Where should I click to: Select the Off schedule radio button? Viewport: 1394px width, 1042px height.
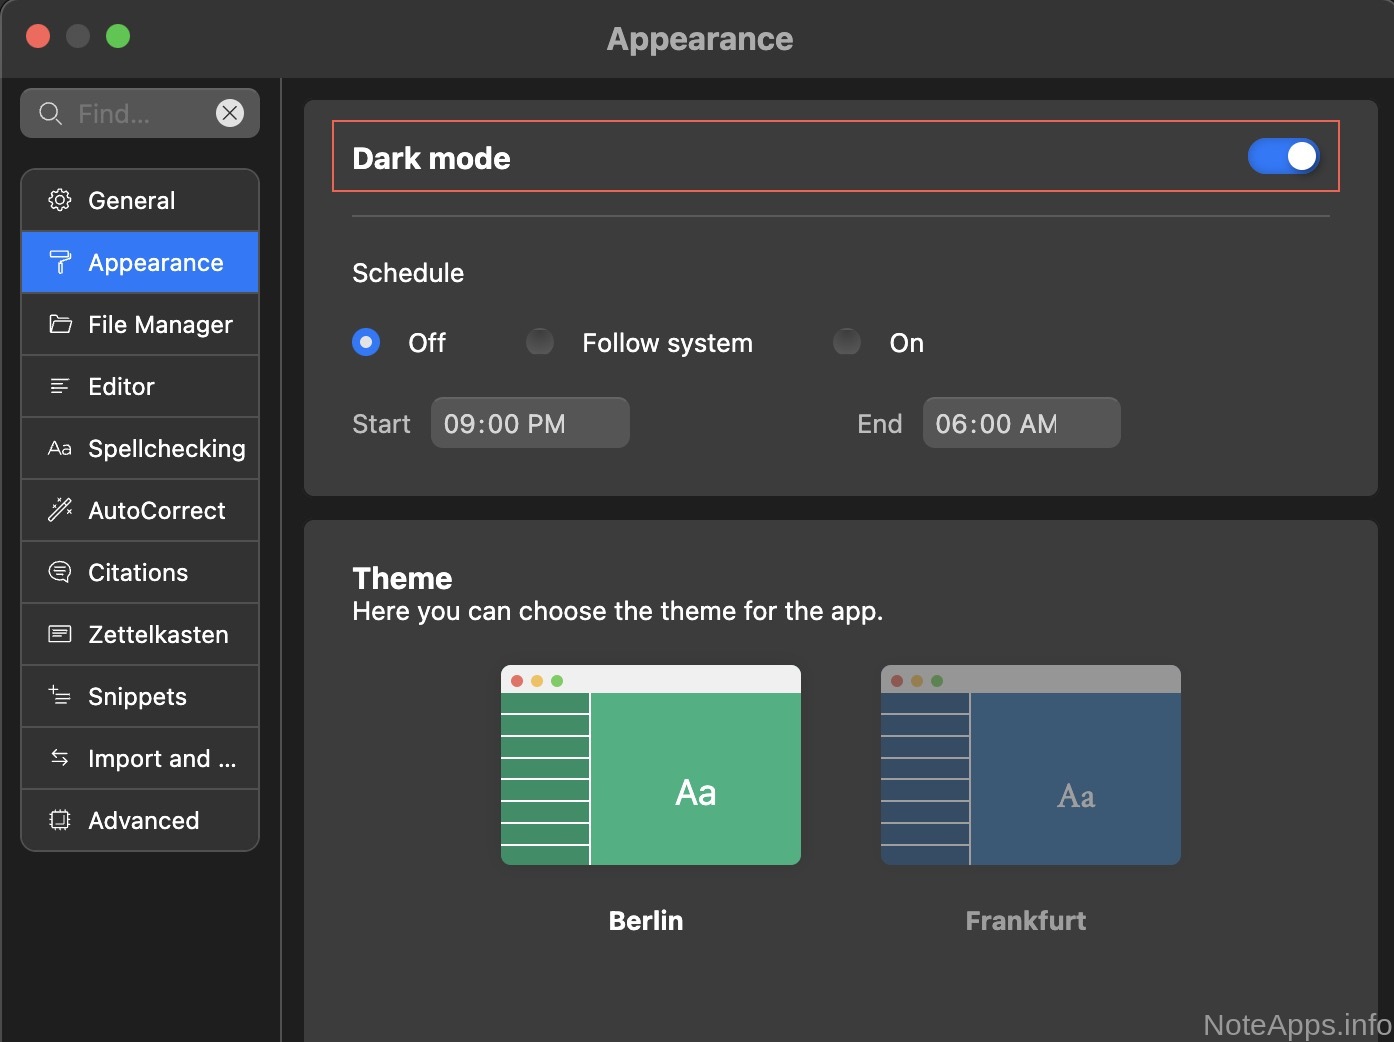click(x=366, y=342)
